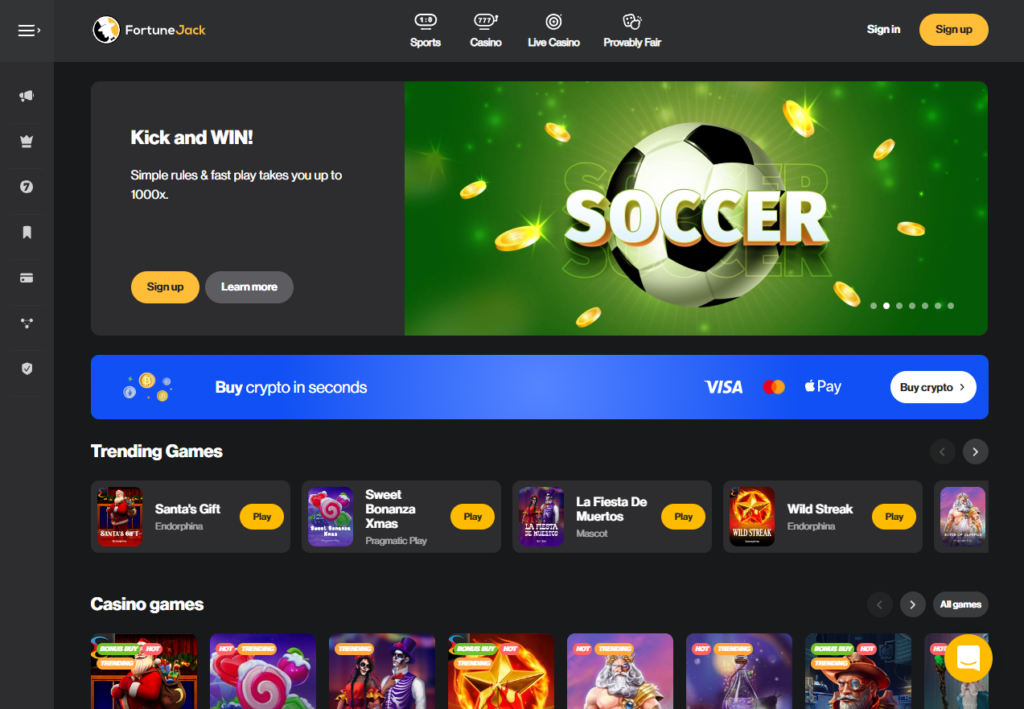Open the hamburger sidebar menu

28,30
